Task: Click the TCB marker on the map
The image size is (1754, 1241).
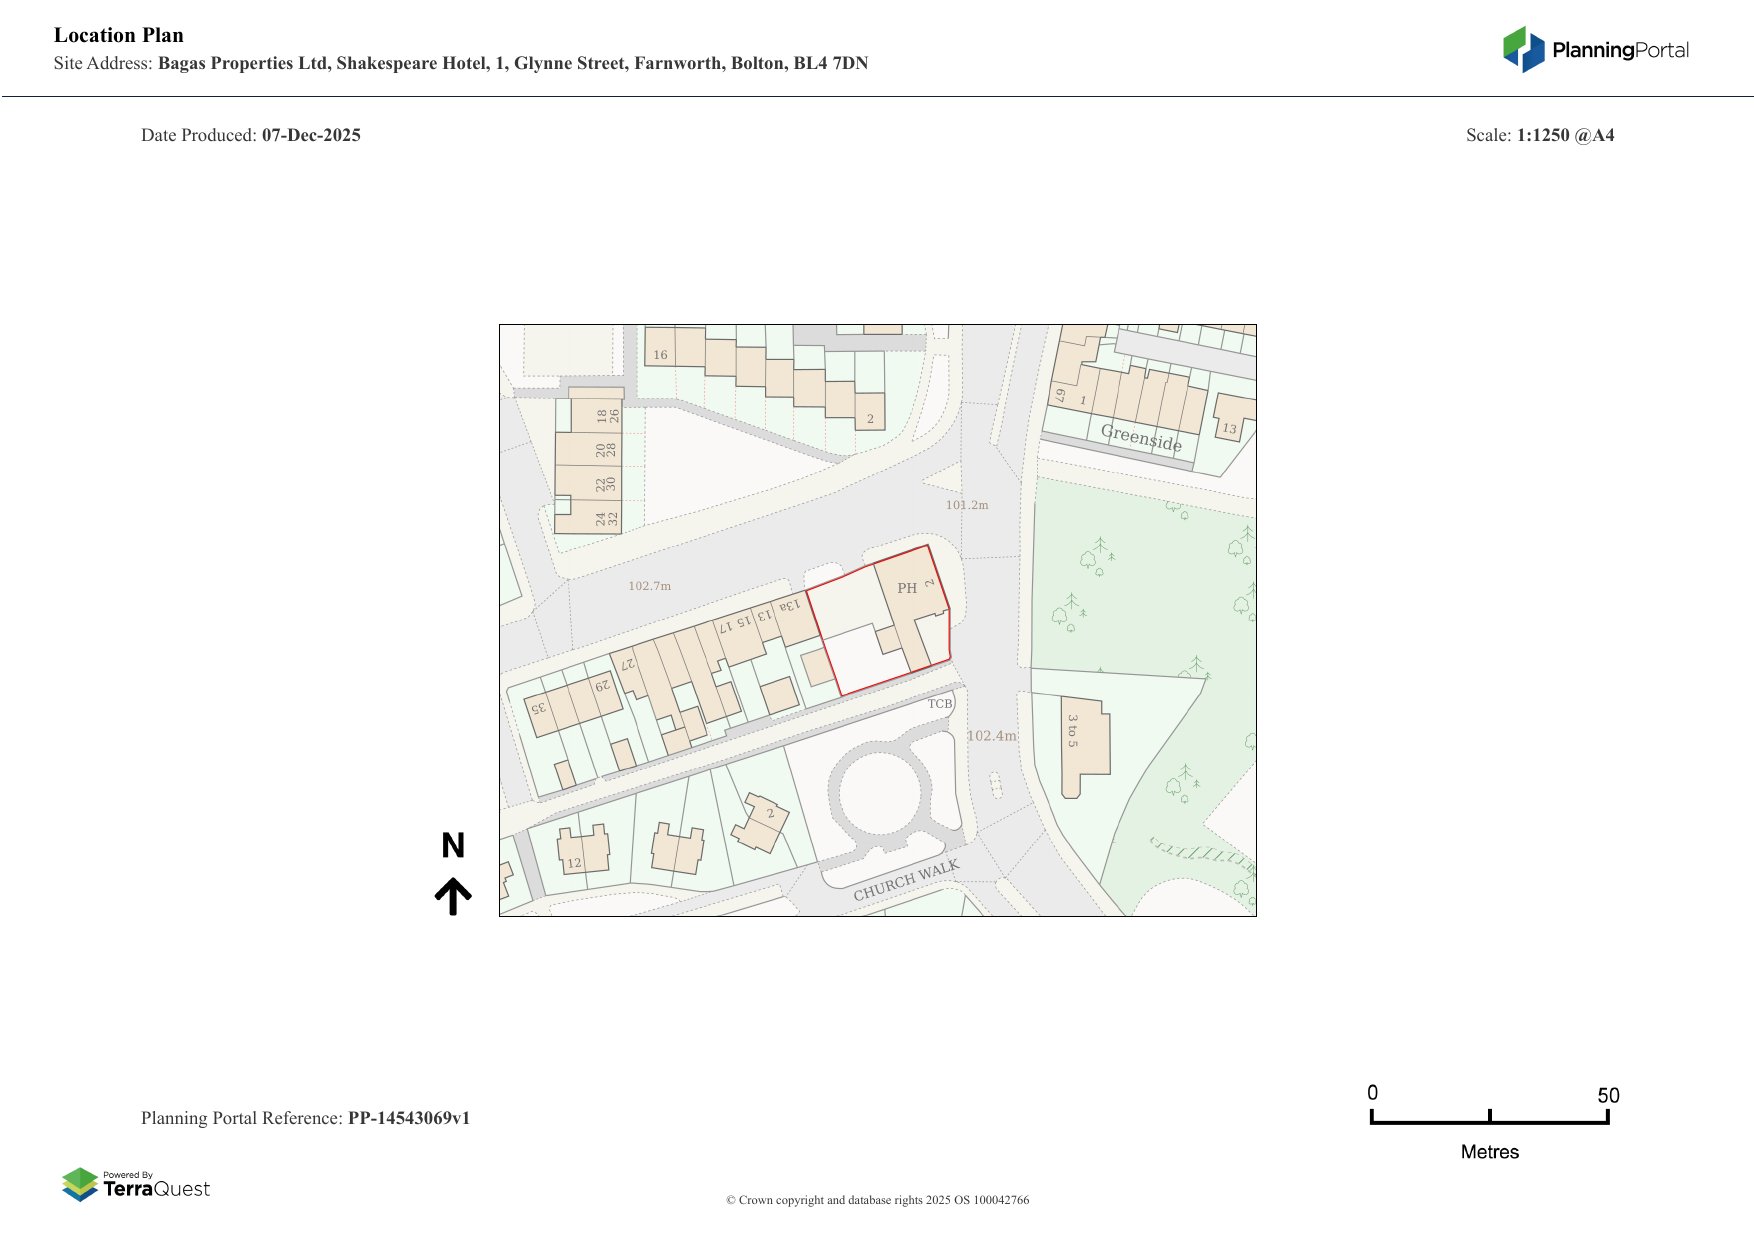Action: pyautogui.click(x=939, y=704)
